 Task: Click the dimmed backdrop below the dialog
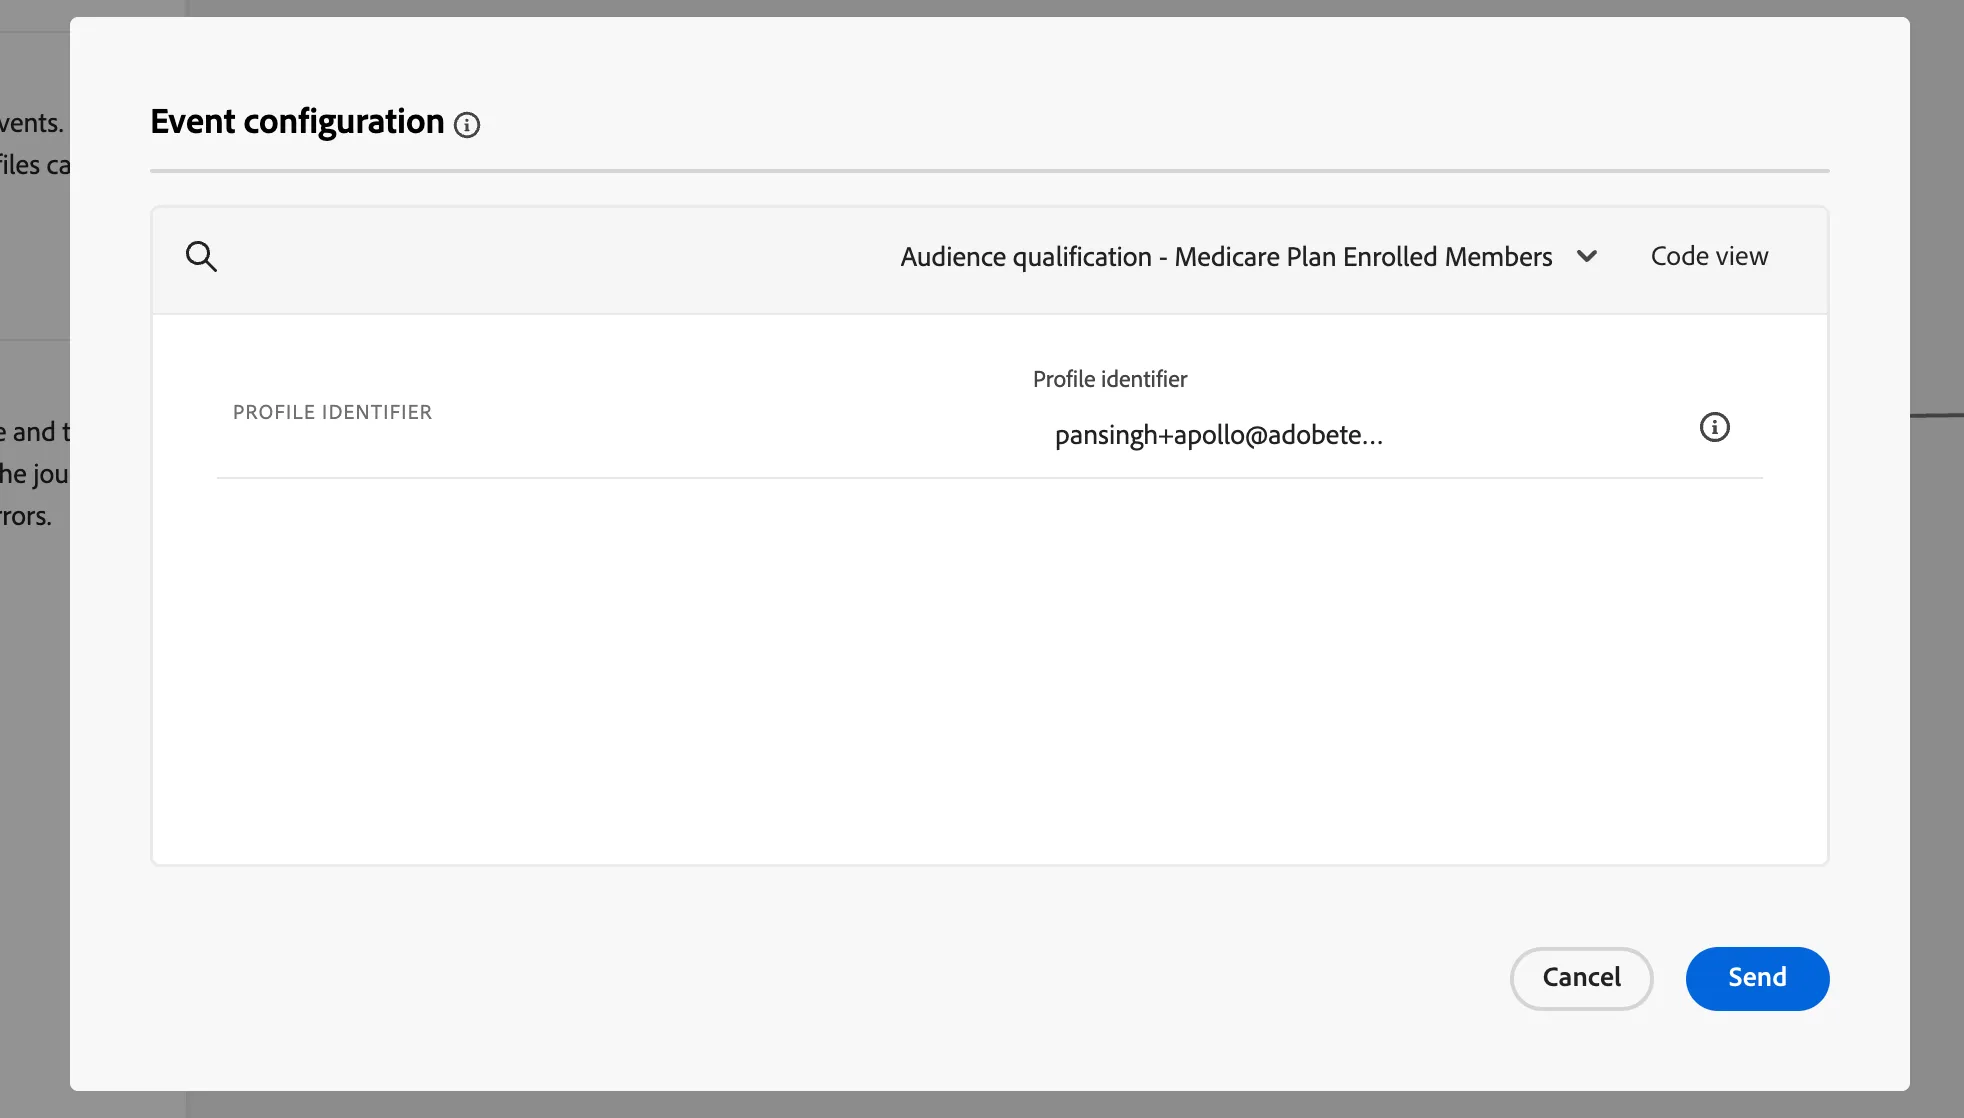coord(1000,1104)
